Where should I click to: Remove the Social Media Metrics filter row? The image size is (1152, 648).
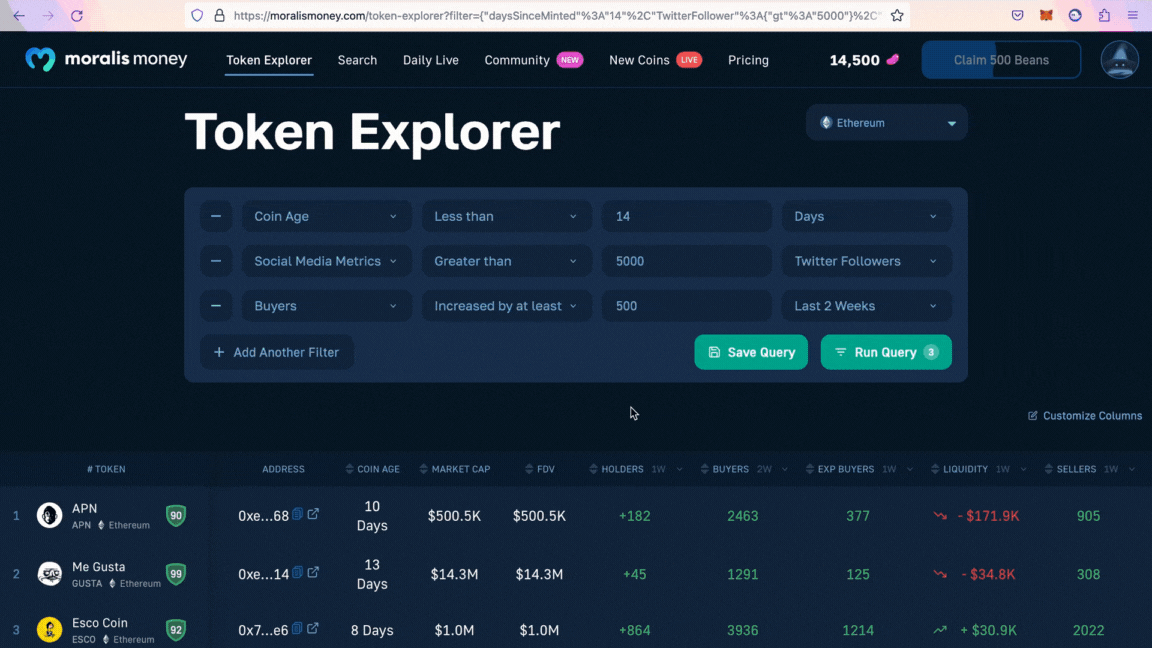pos(216,261)
